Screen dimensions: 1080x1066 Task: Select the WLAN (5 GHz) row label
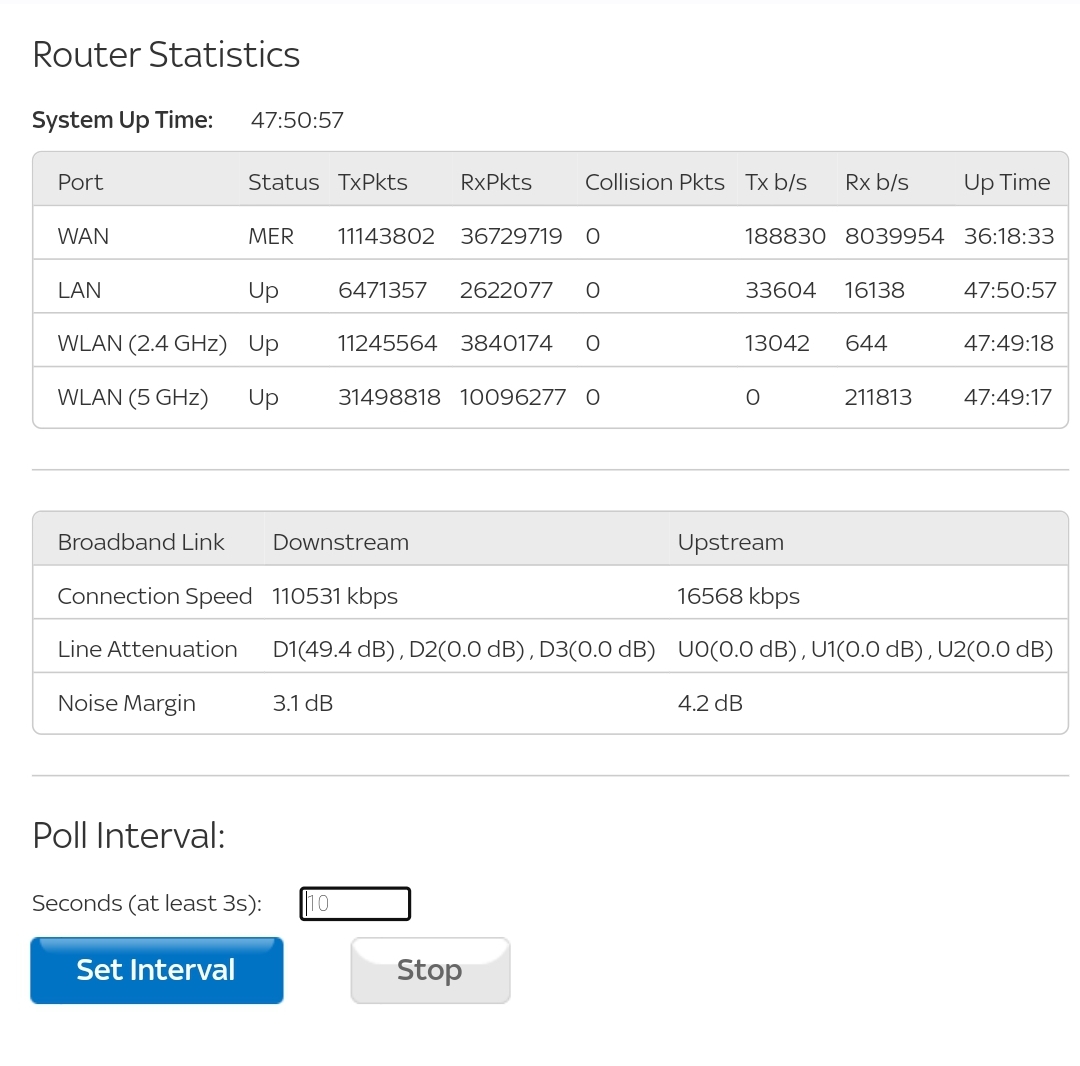tap(132, 398)
